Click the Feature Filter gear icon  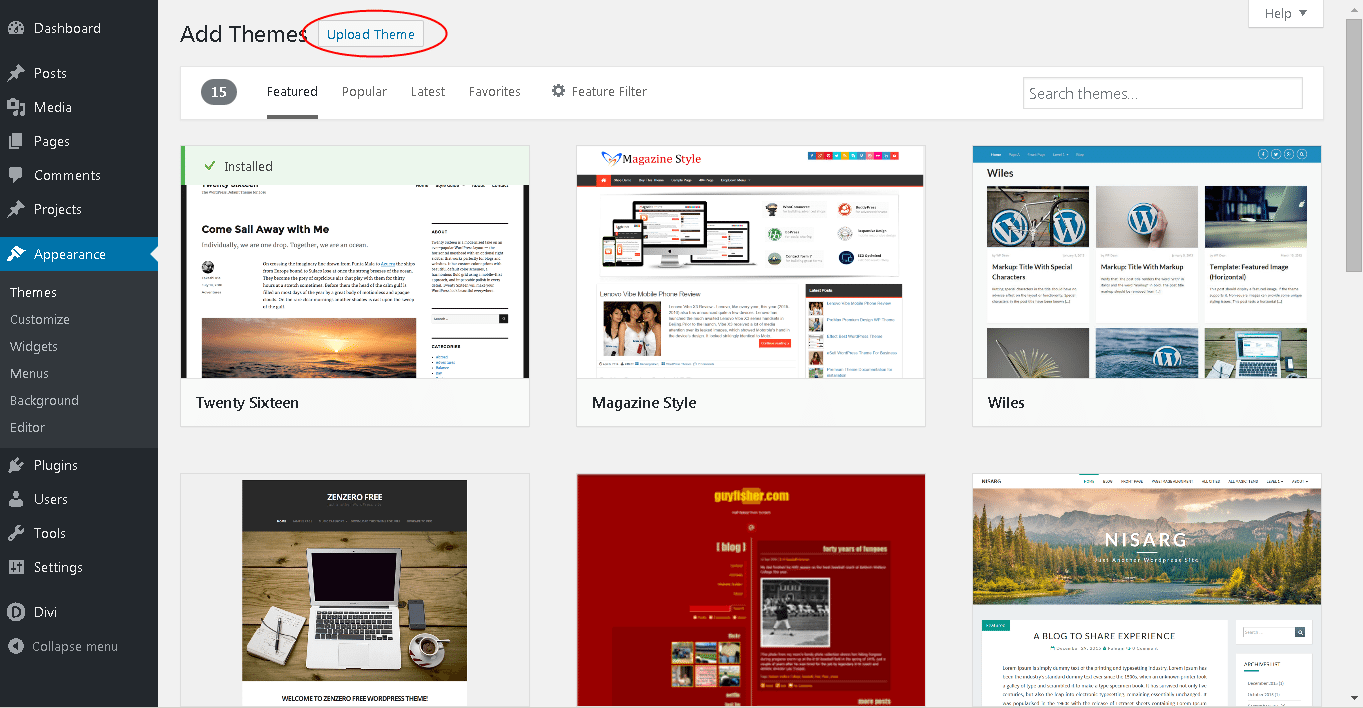pos(559,91)
